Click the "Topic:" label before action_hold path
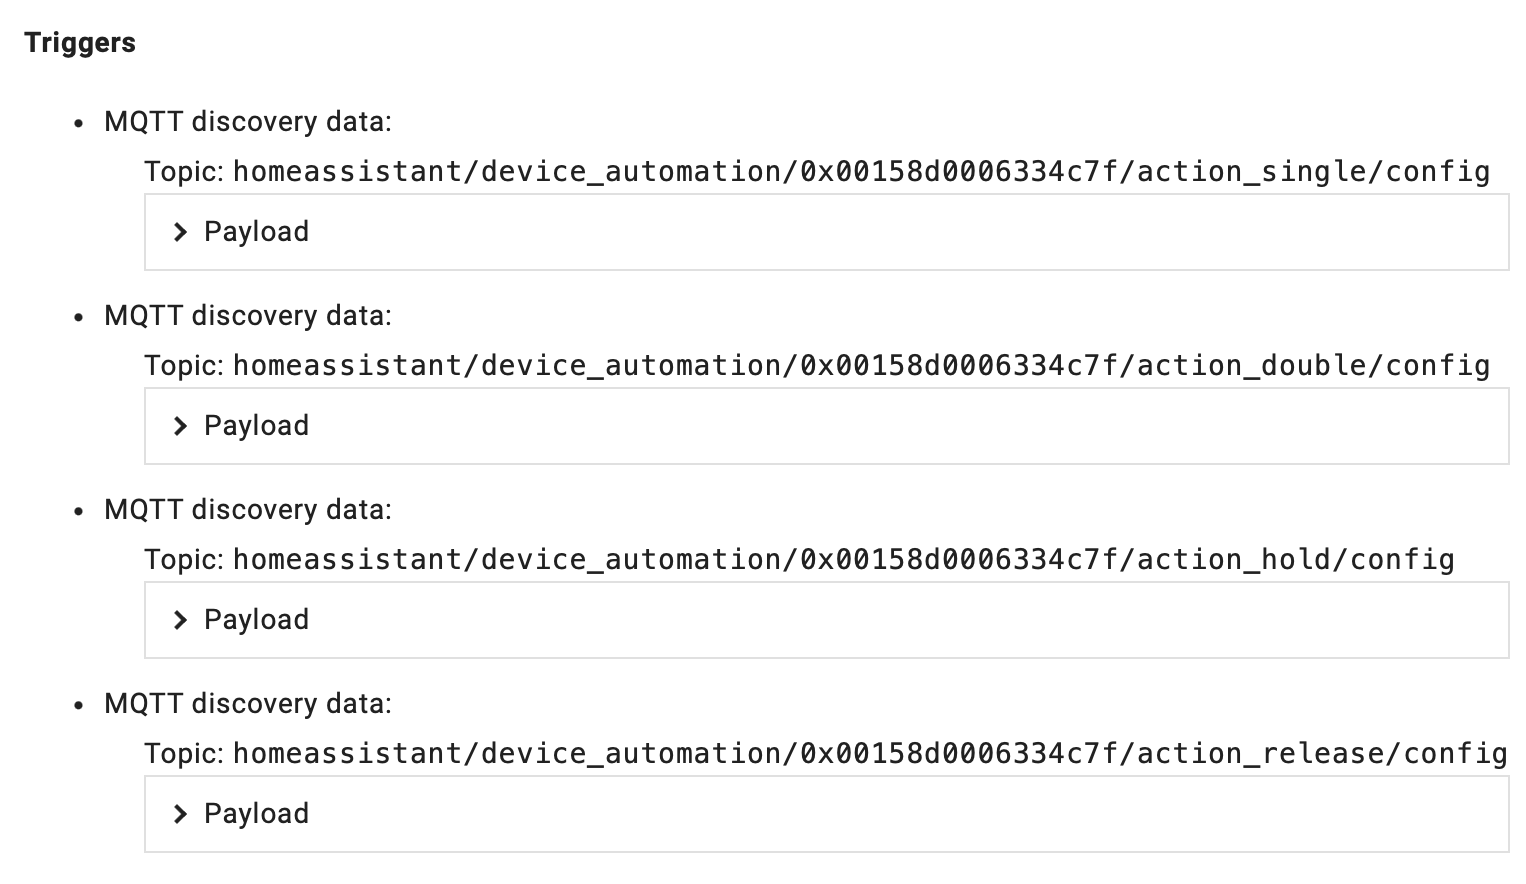Image resolution: width=1526 pixels, height=884 pixels. 185,560
